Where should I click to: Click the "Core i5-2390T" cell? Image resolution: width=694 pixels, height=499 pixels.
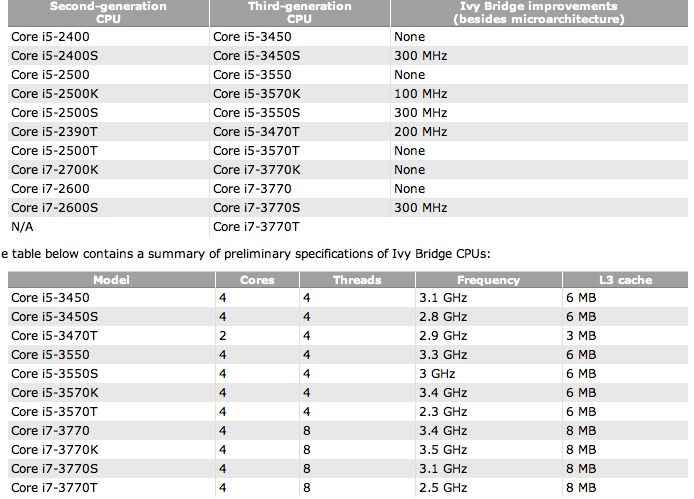54,132
